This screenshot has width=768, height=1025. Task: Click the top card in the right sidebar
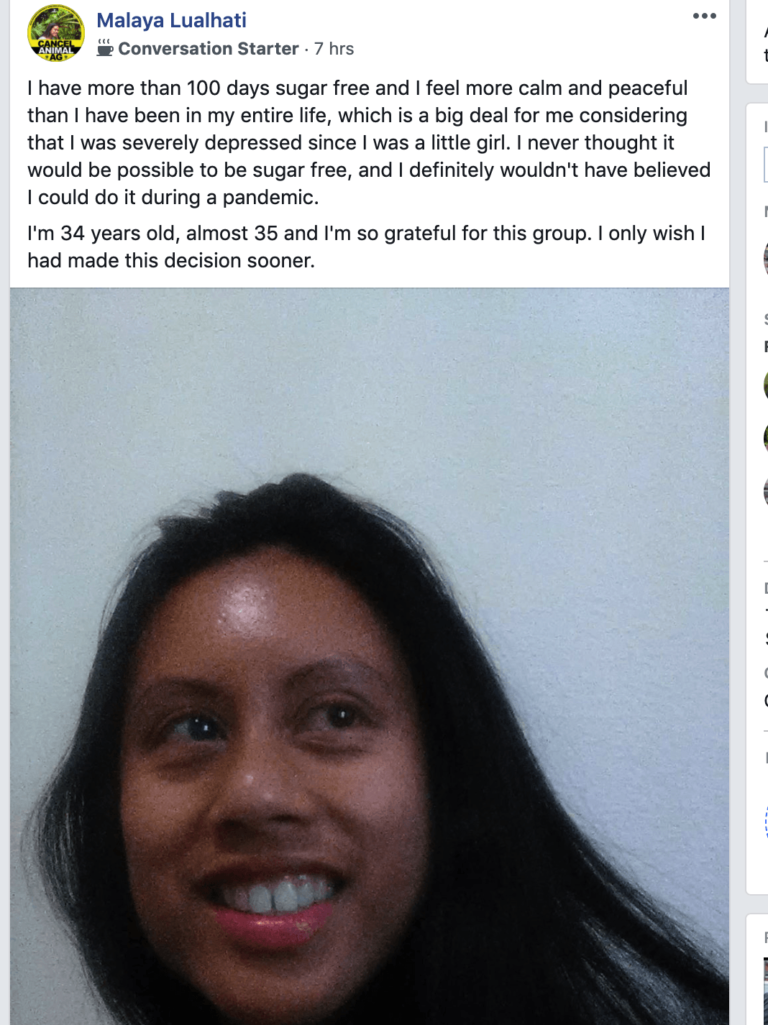click(x=757, y=42)
